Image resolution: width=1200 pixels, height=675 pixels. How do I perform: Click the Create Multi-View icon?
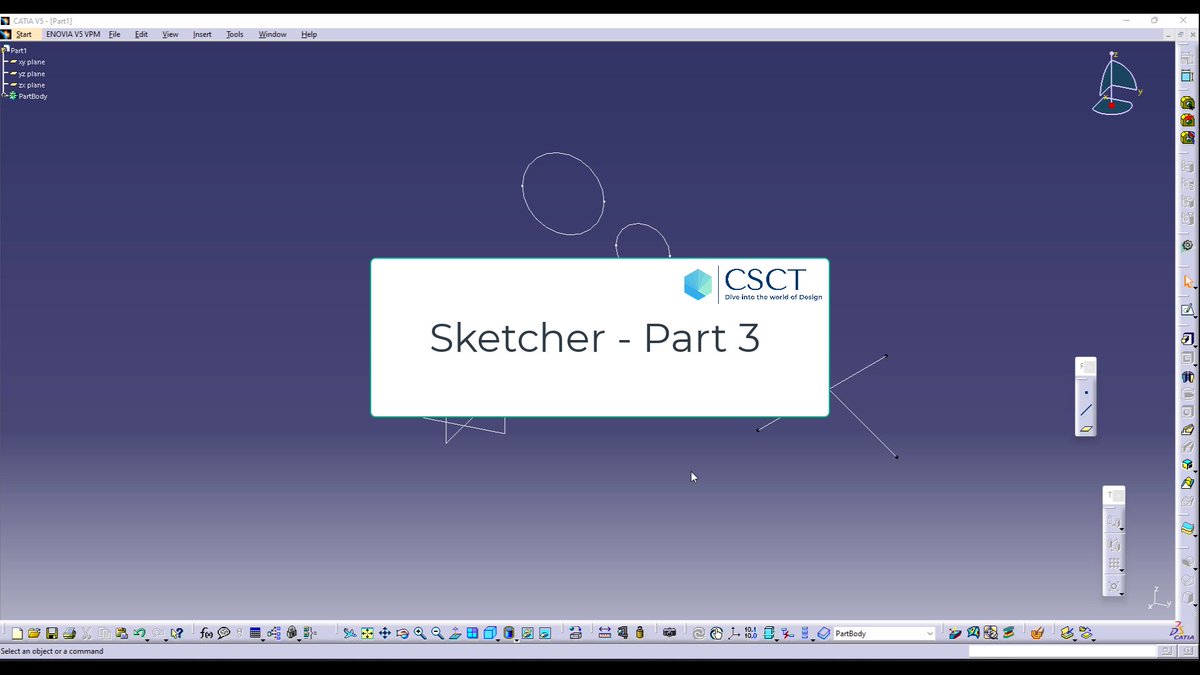click(x=472, y=633)
